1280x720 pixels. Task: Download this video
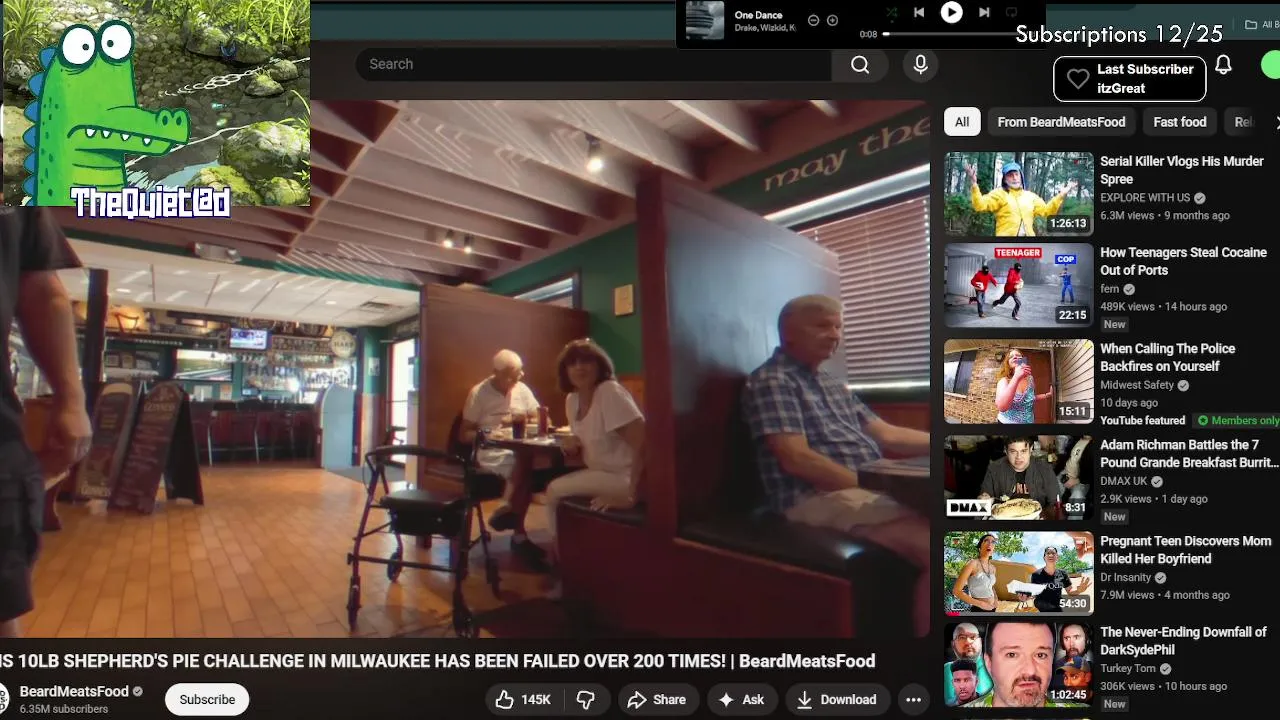836,700
